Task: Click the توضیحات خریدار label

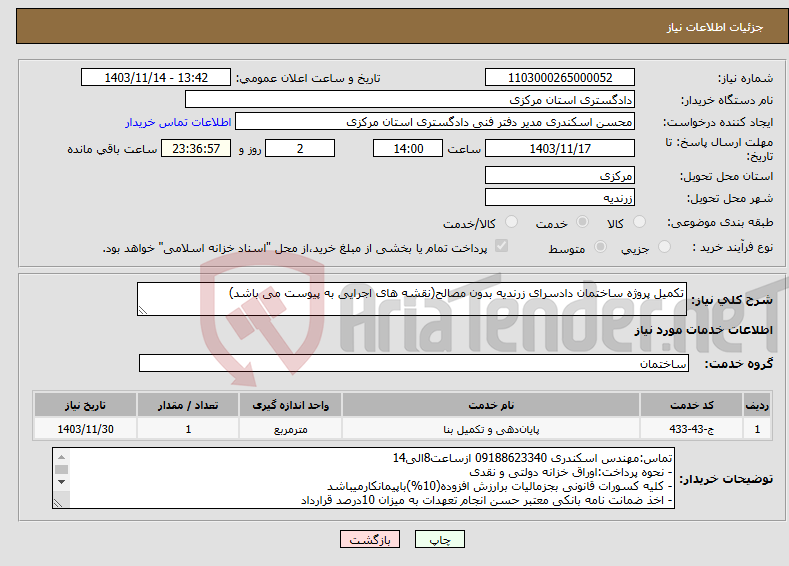Action: pos(726,479)
